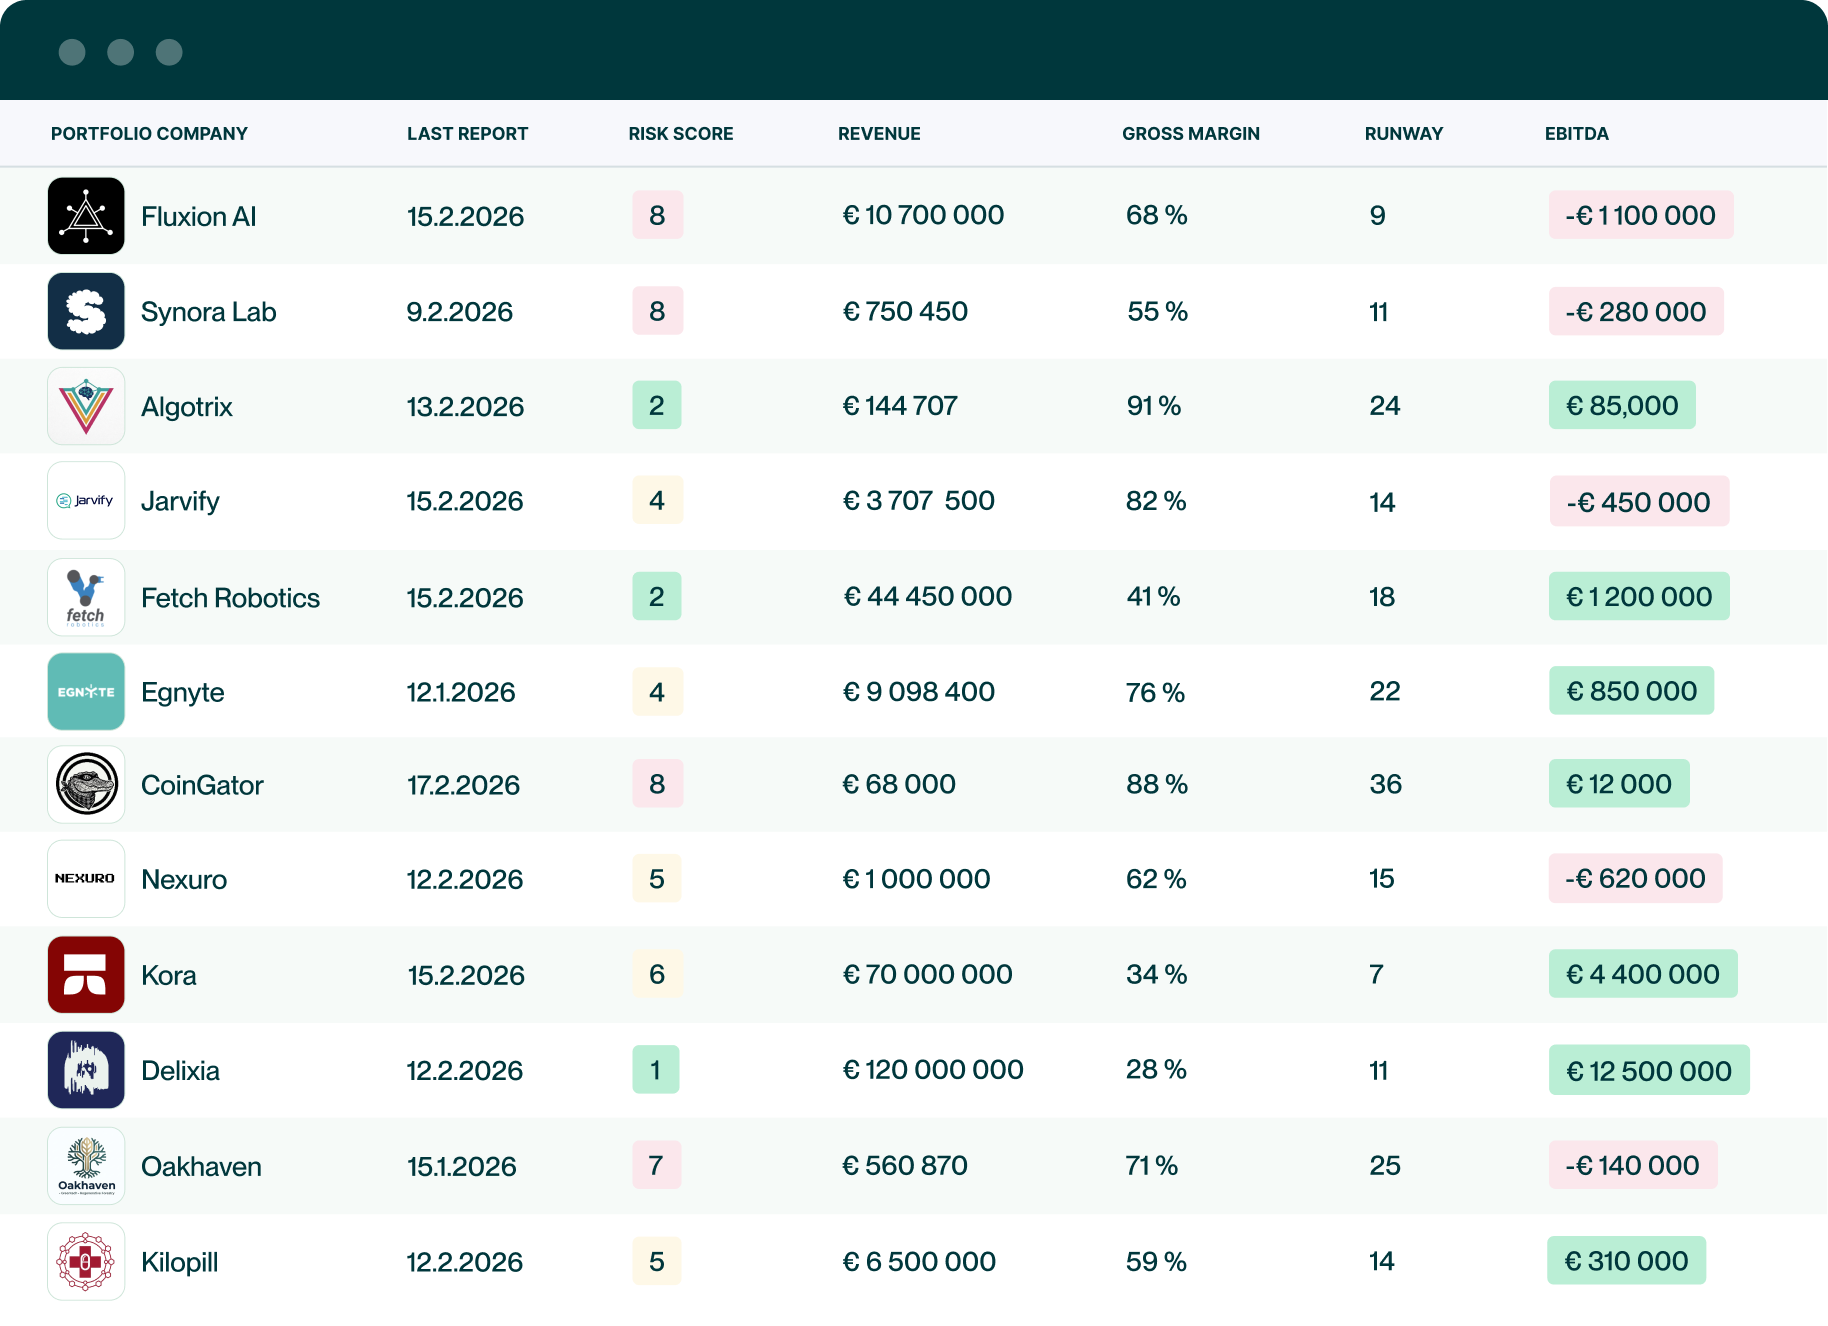Open the Jarvify logo icon
This screenshot has width=1828, height=1326.
86,500
